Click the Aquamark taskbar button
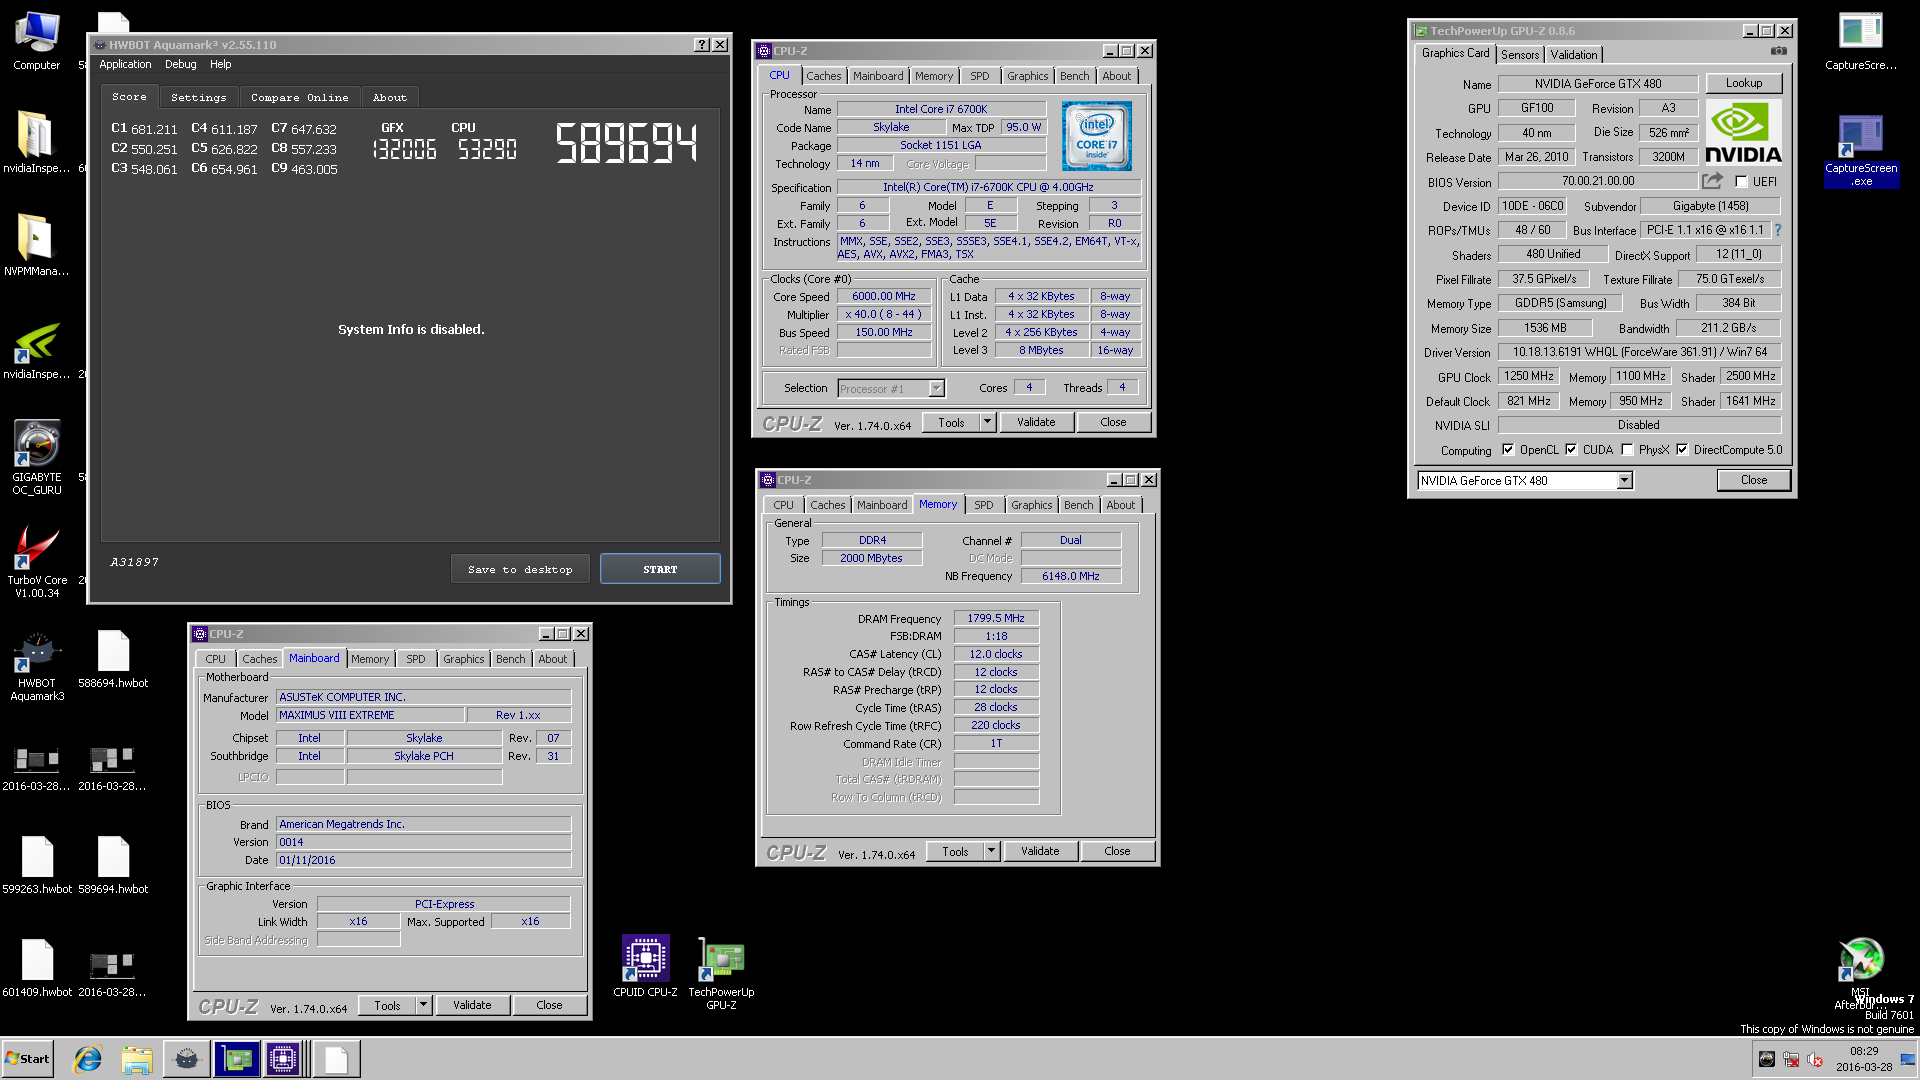Screen dimensions: 1920x1080 tap(186, 1059)
